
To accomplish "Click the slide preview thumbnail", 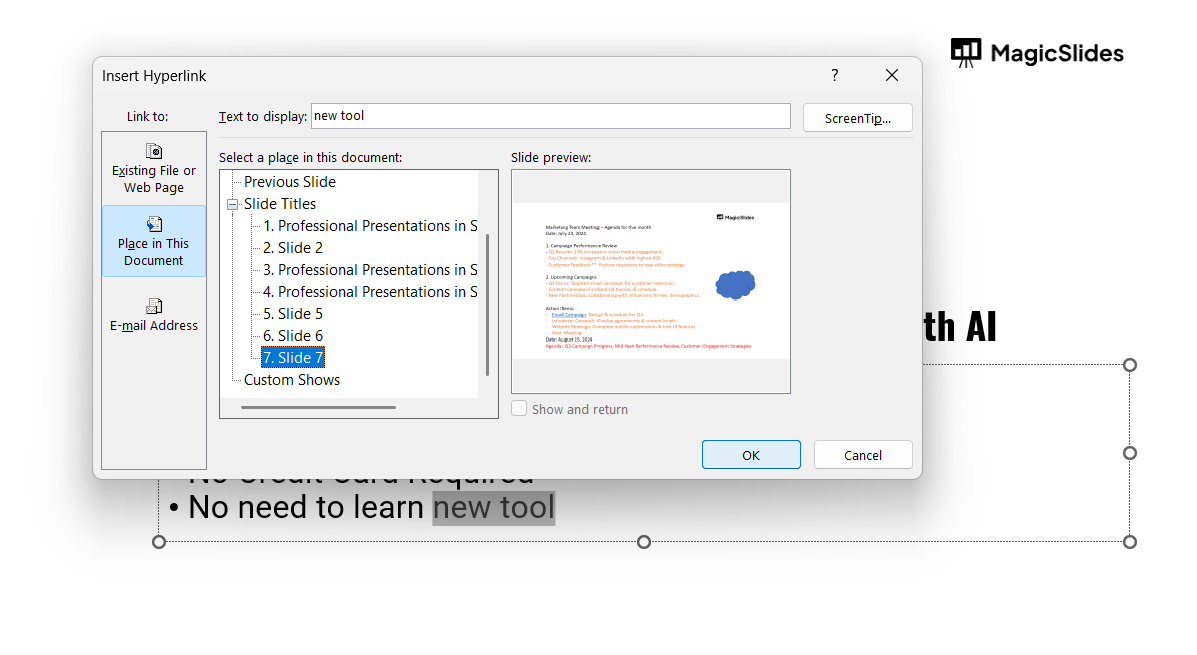I will pyautogui.click(x=651, y=281).
